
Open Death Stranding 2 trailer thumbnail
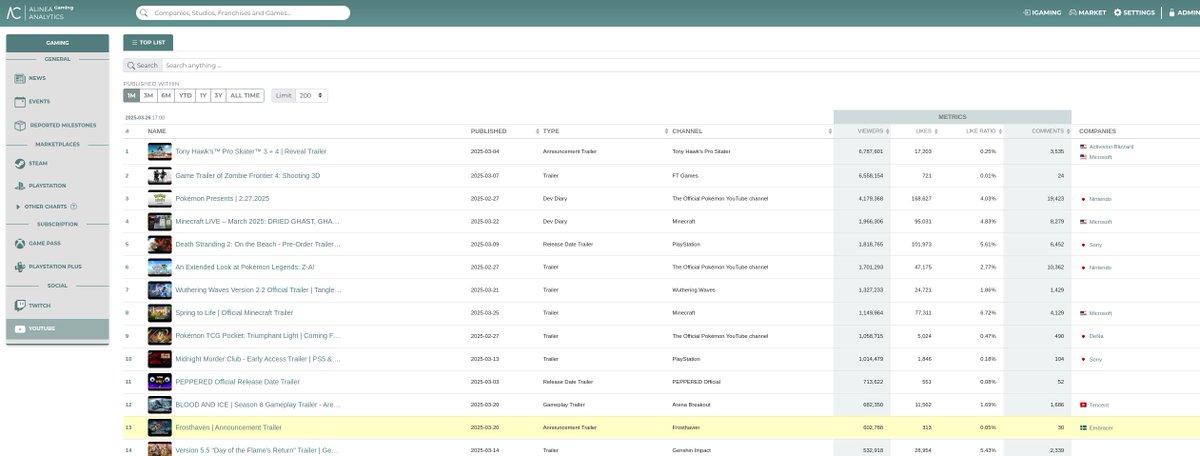coord(160,244)
